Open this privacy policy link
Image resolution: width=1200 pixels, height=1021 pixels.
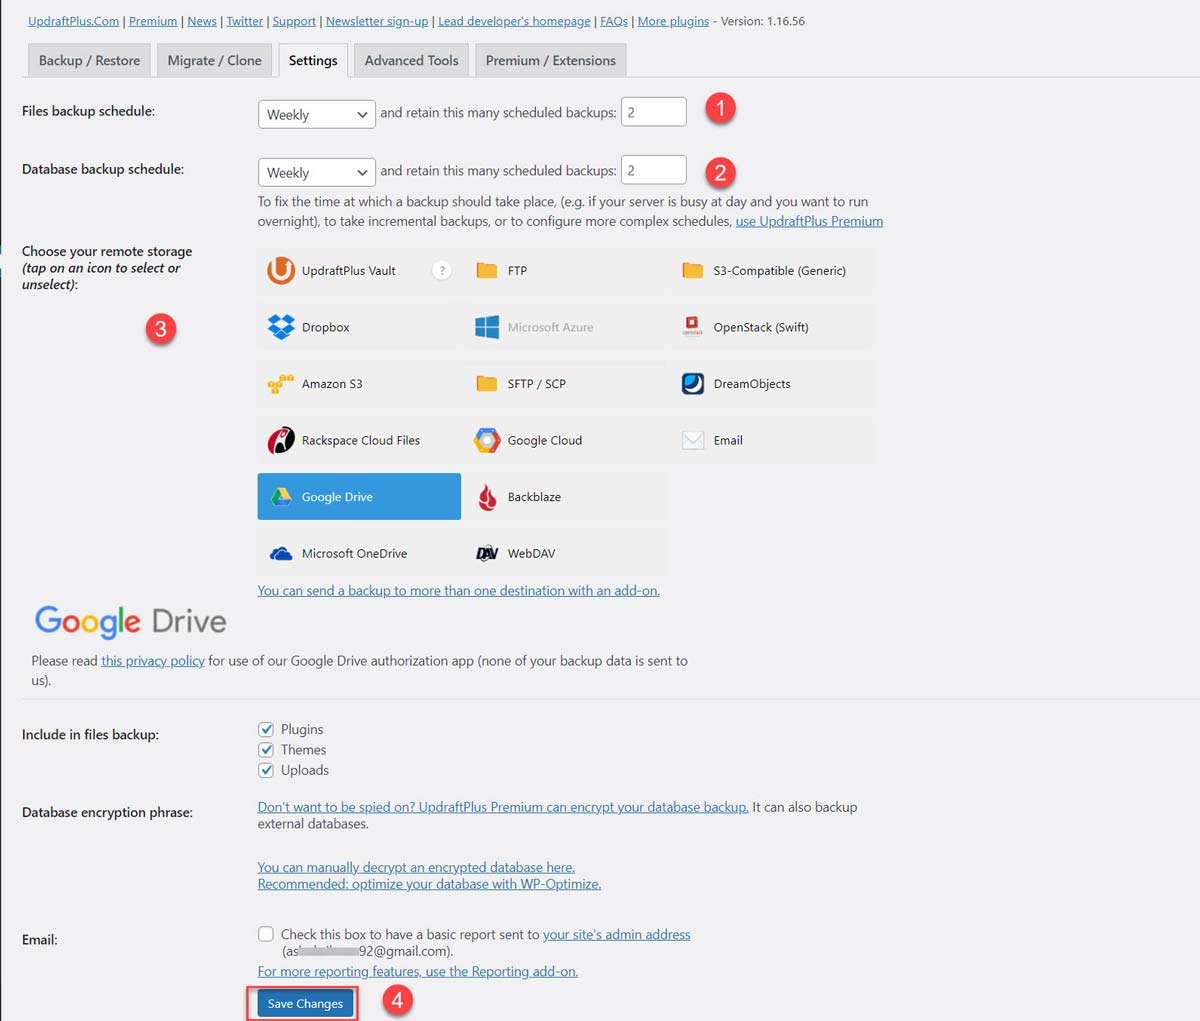tap(153, 660)
